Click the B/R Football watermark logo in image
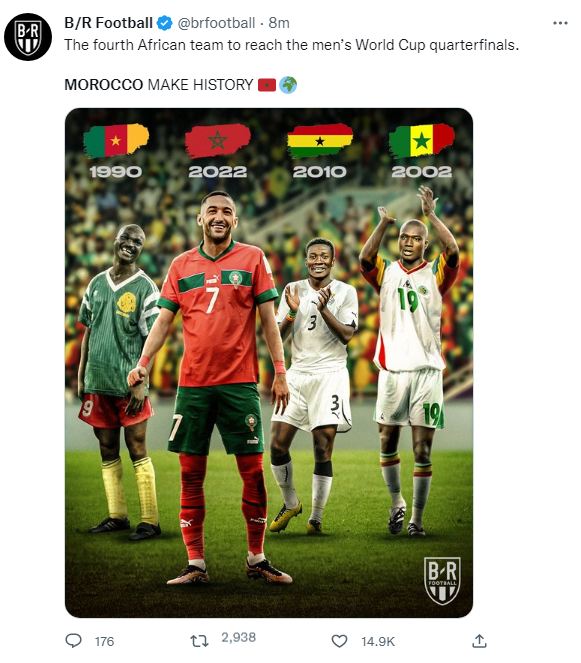Screen dimensions: 581x663 pyautogui.click(x=442, y=581)
